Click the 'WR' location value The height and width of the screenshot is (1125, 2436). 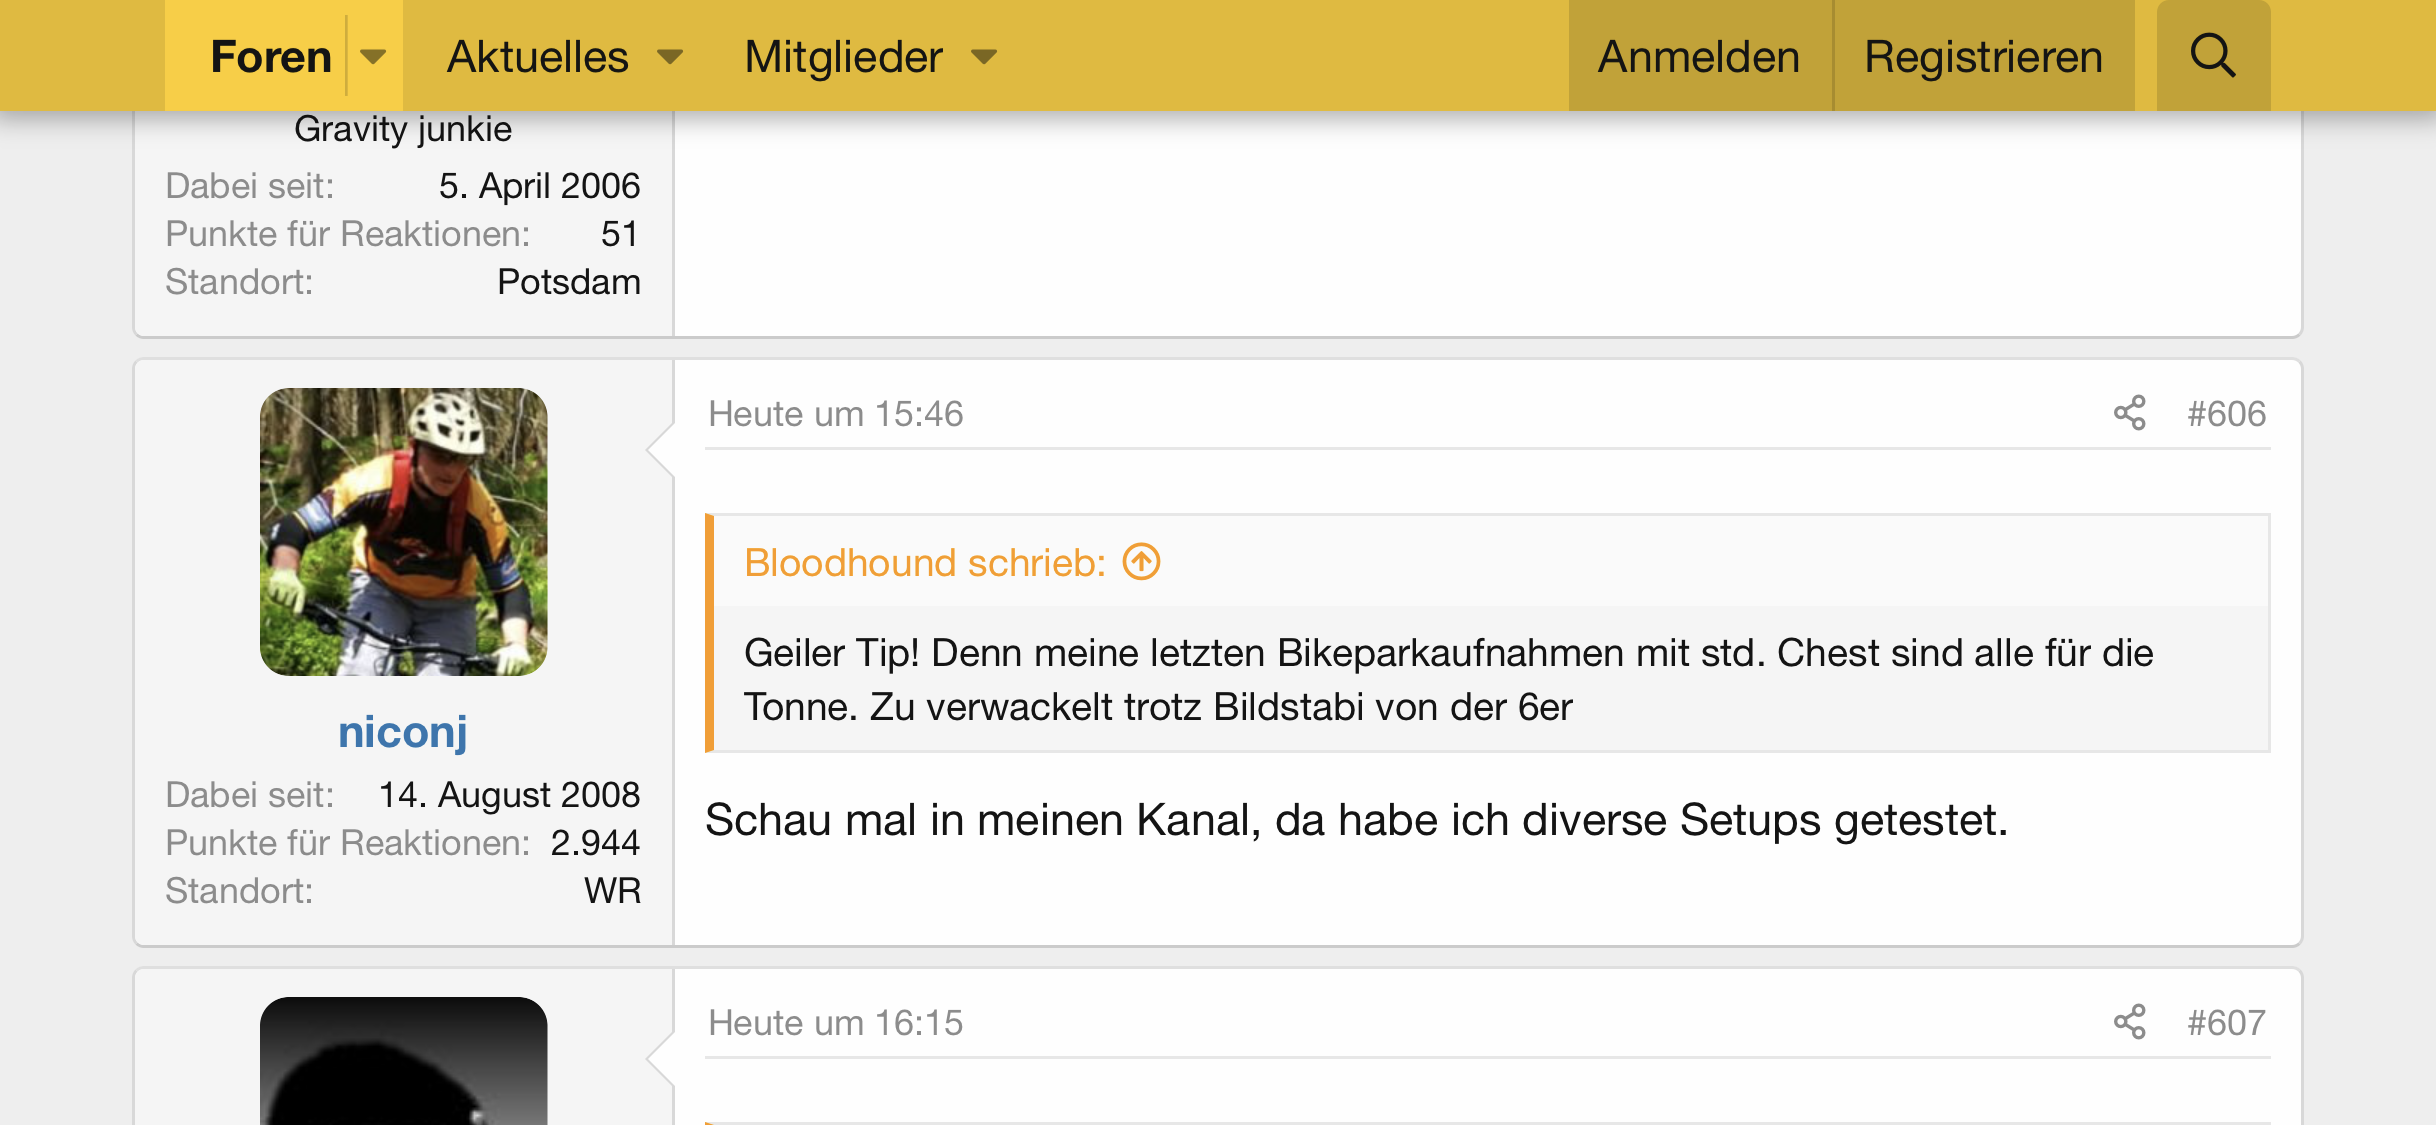click(x=613, y=891)
